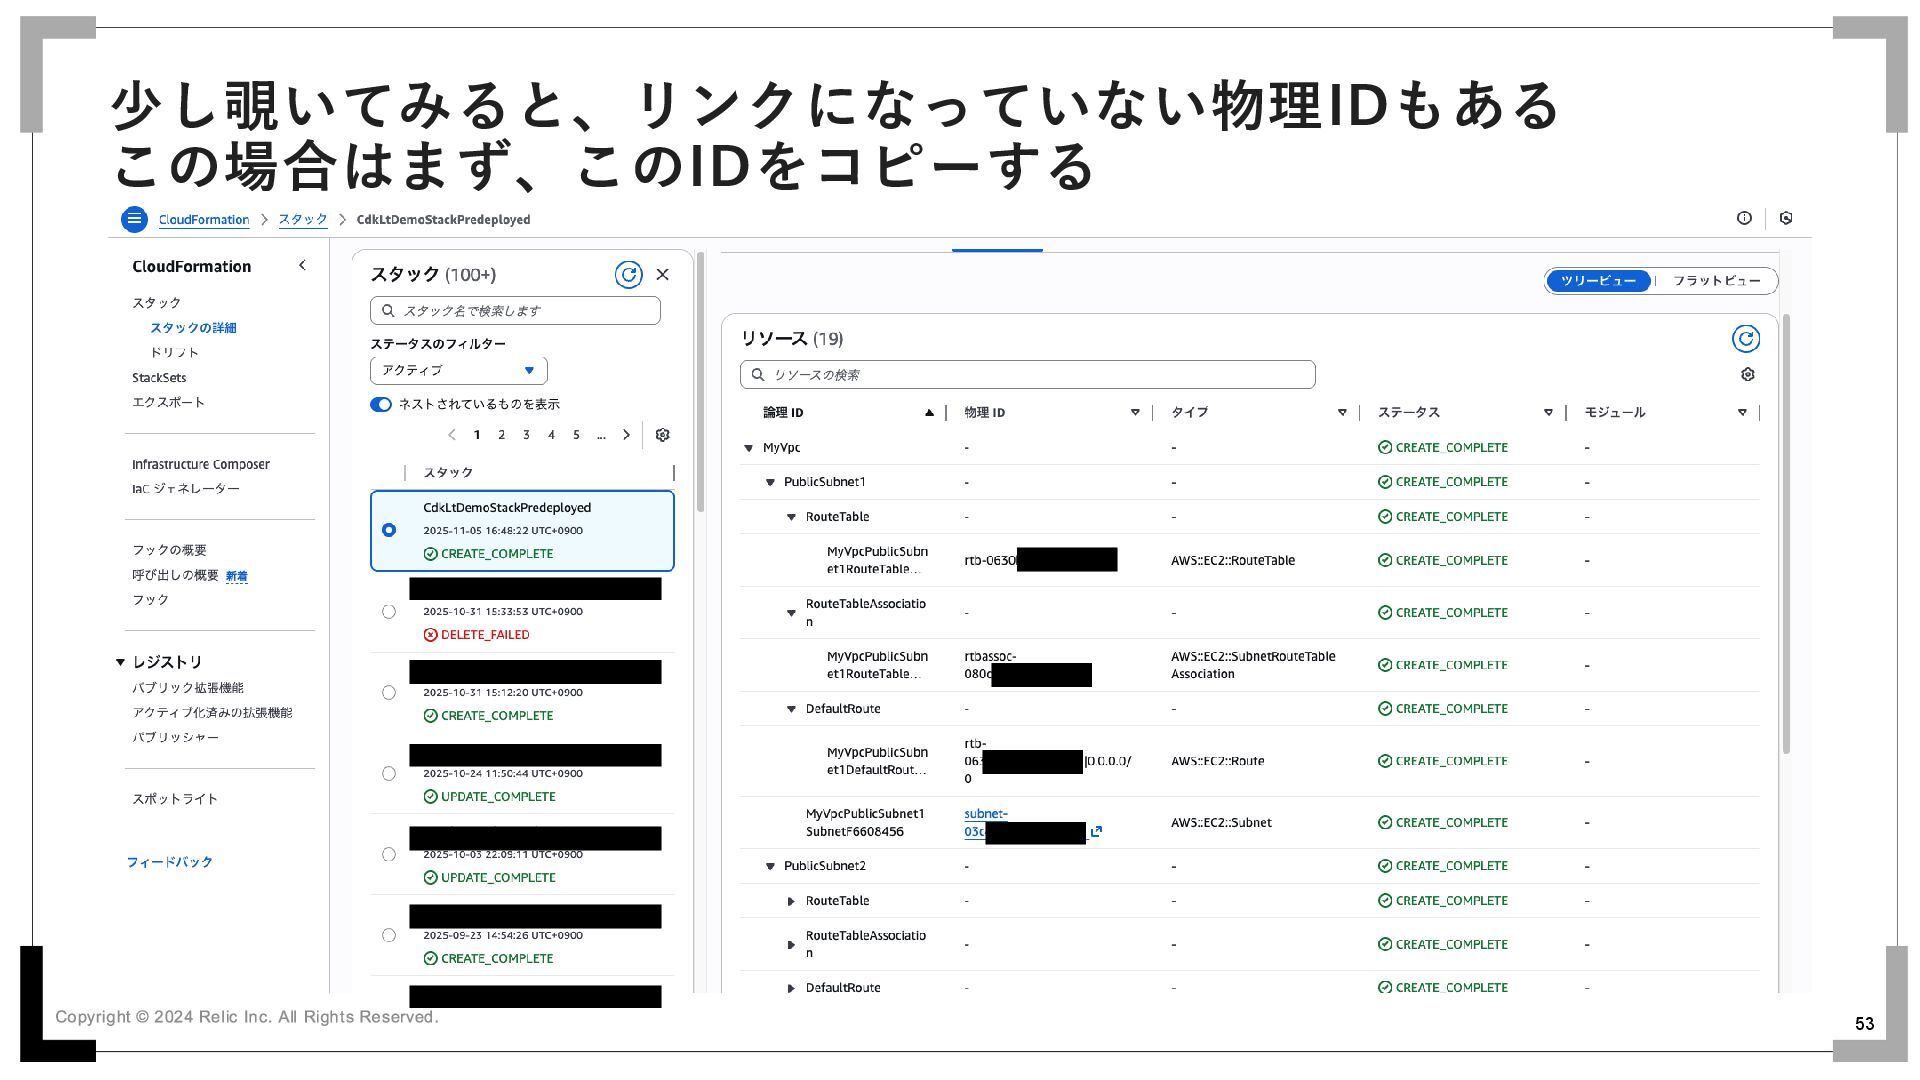This screenshot has height=1080, width=1920.
Task: Click the スタック breadcrumb link
Action: tap(302, 219)
